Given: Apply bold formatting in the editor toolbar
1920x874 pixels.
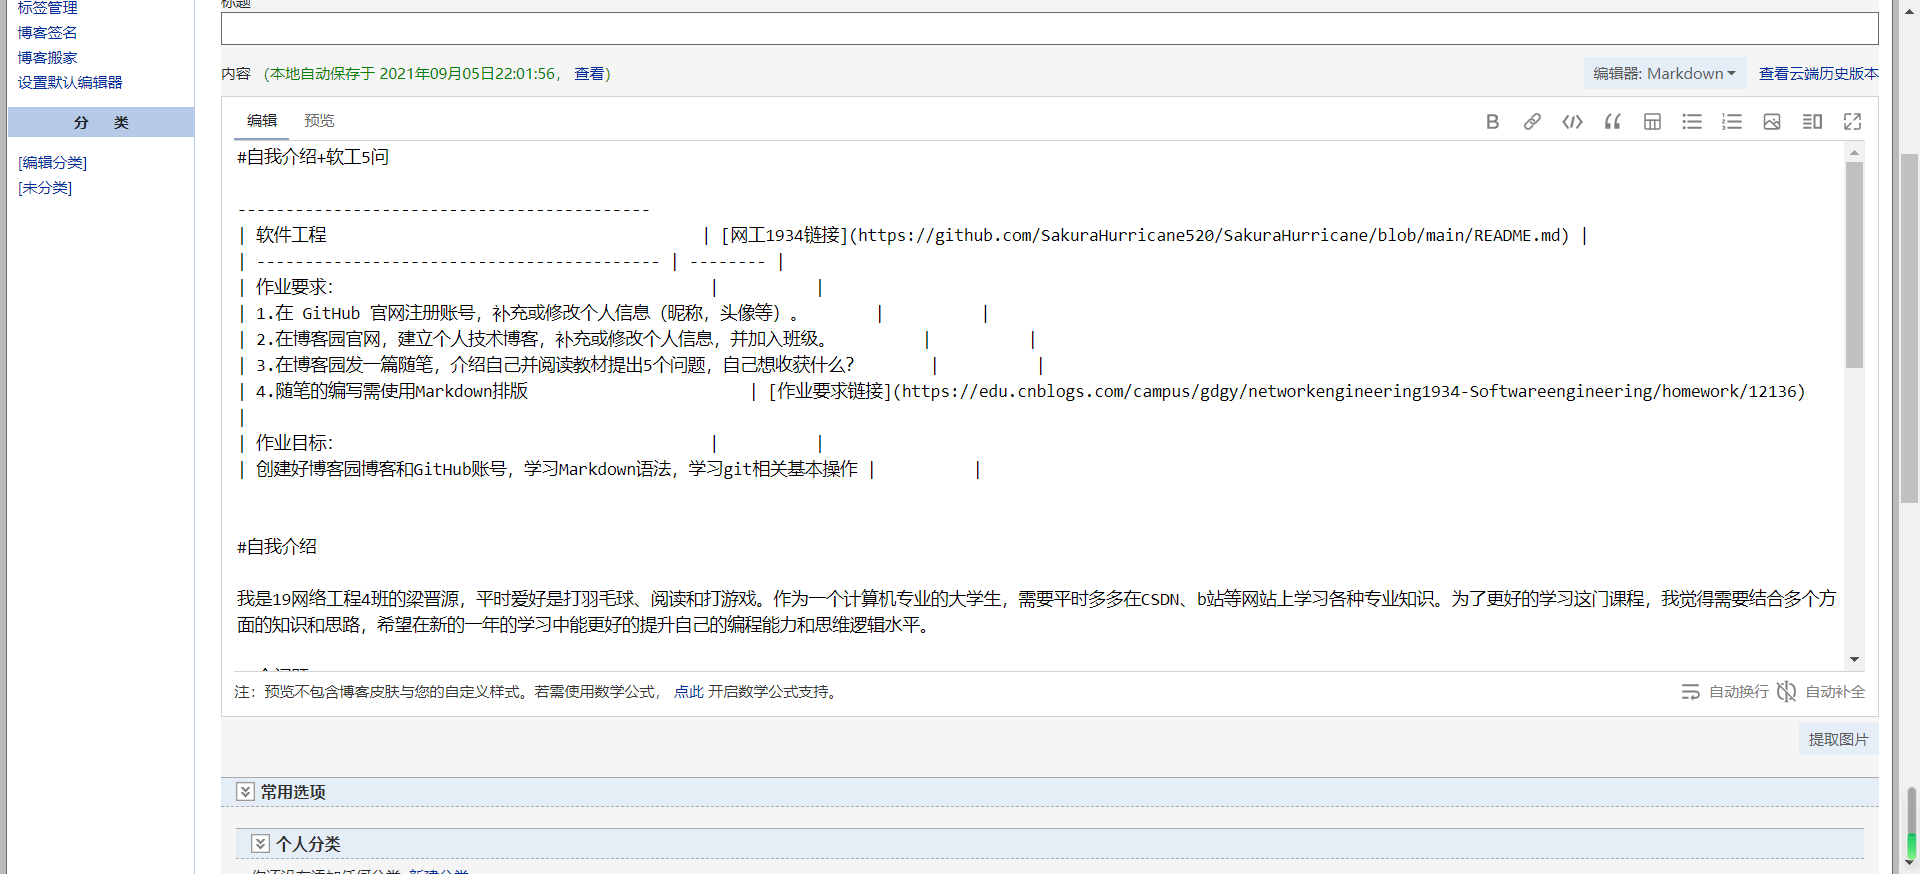Looking at the screenshot, I should [x=1492, y=121].
